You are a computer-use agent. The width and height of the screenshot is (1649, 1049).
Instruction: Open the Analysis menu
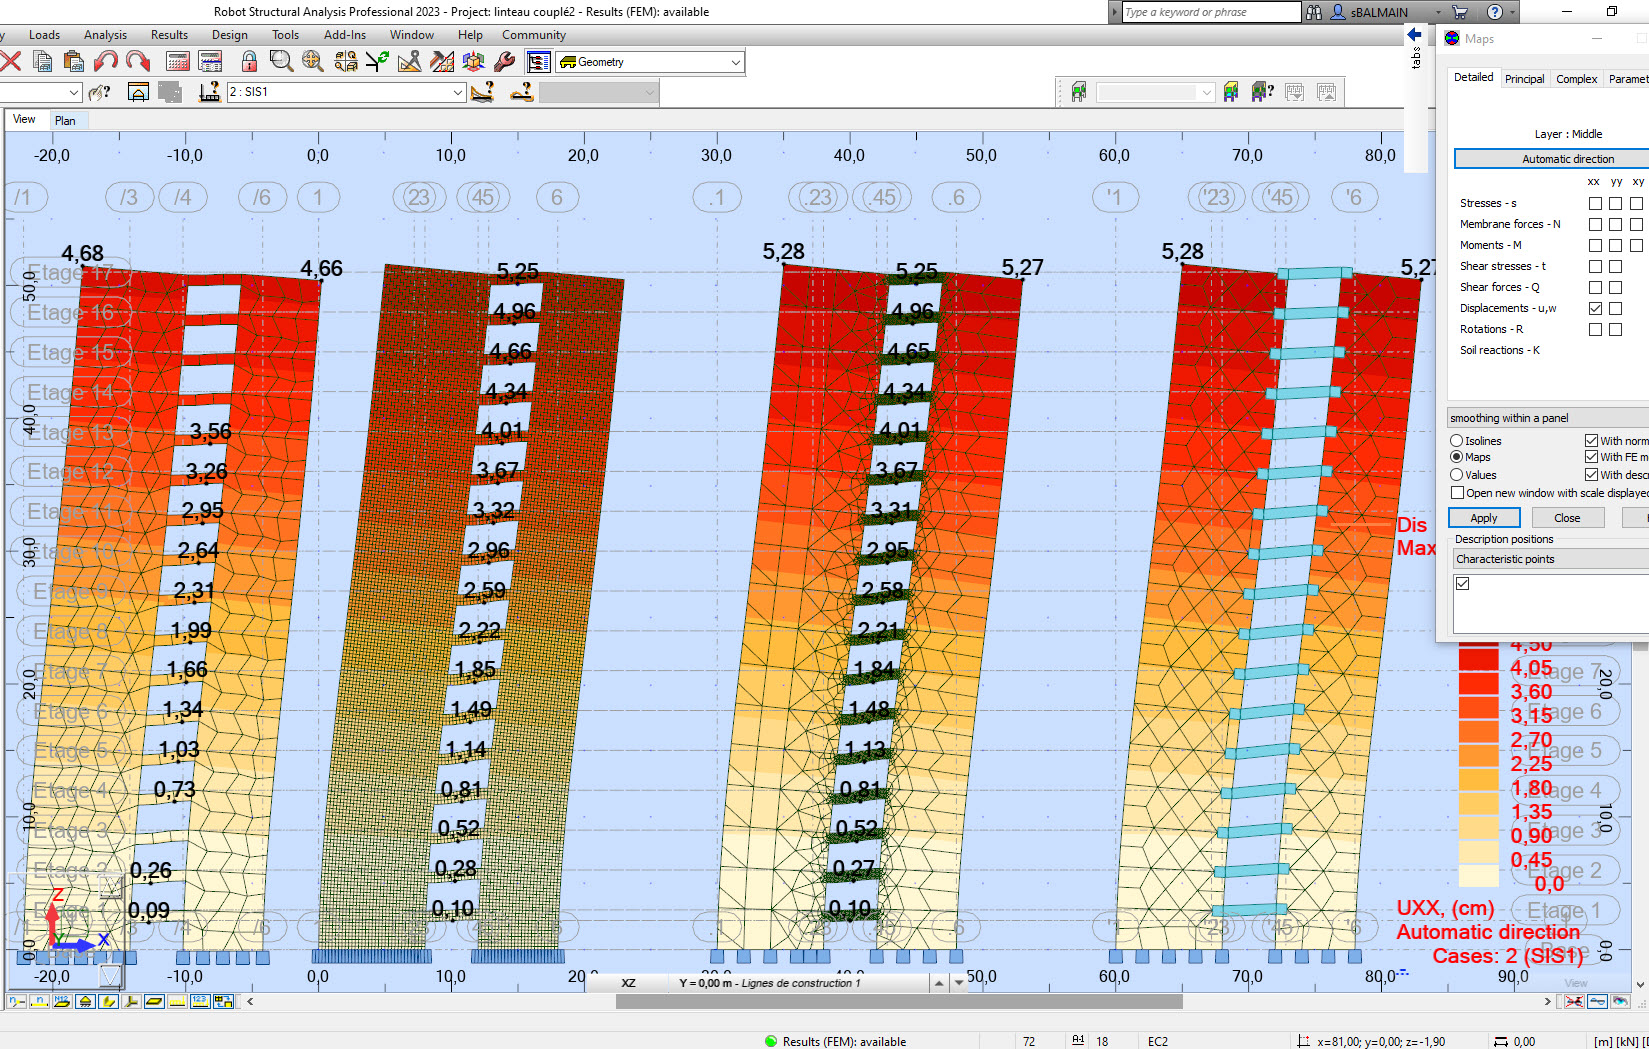[x=105, y=34]
